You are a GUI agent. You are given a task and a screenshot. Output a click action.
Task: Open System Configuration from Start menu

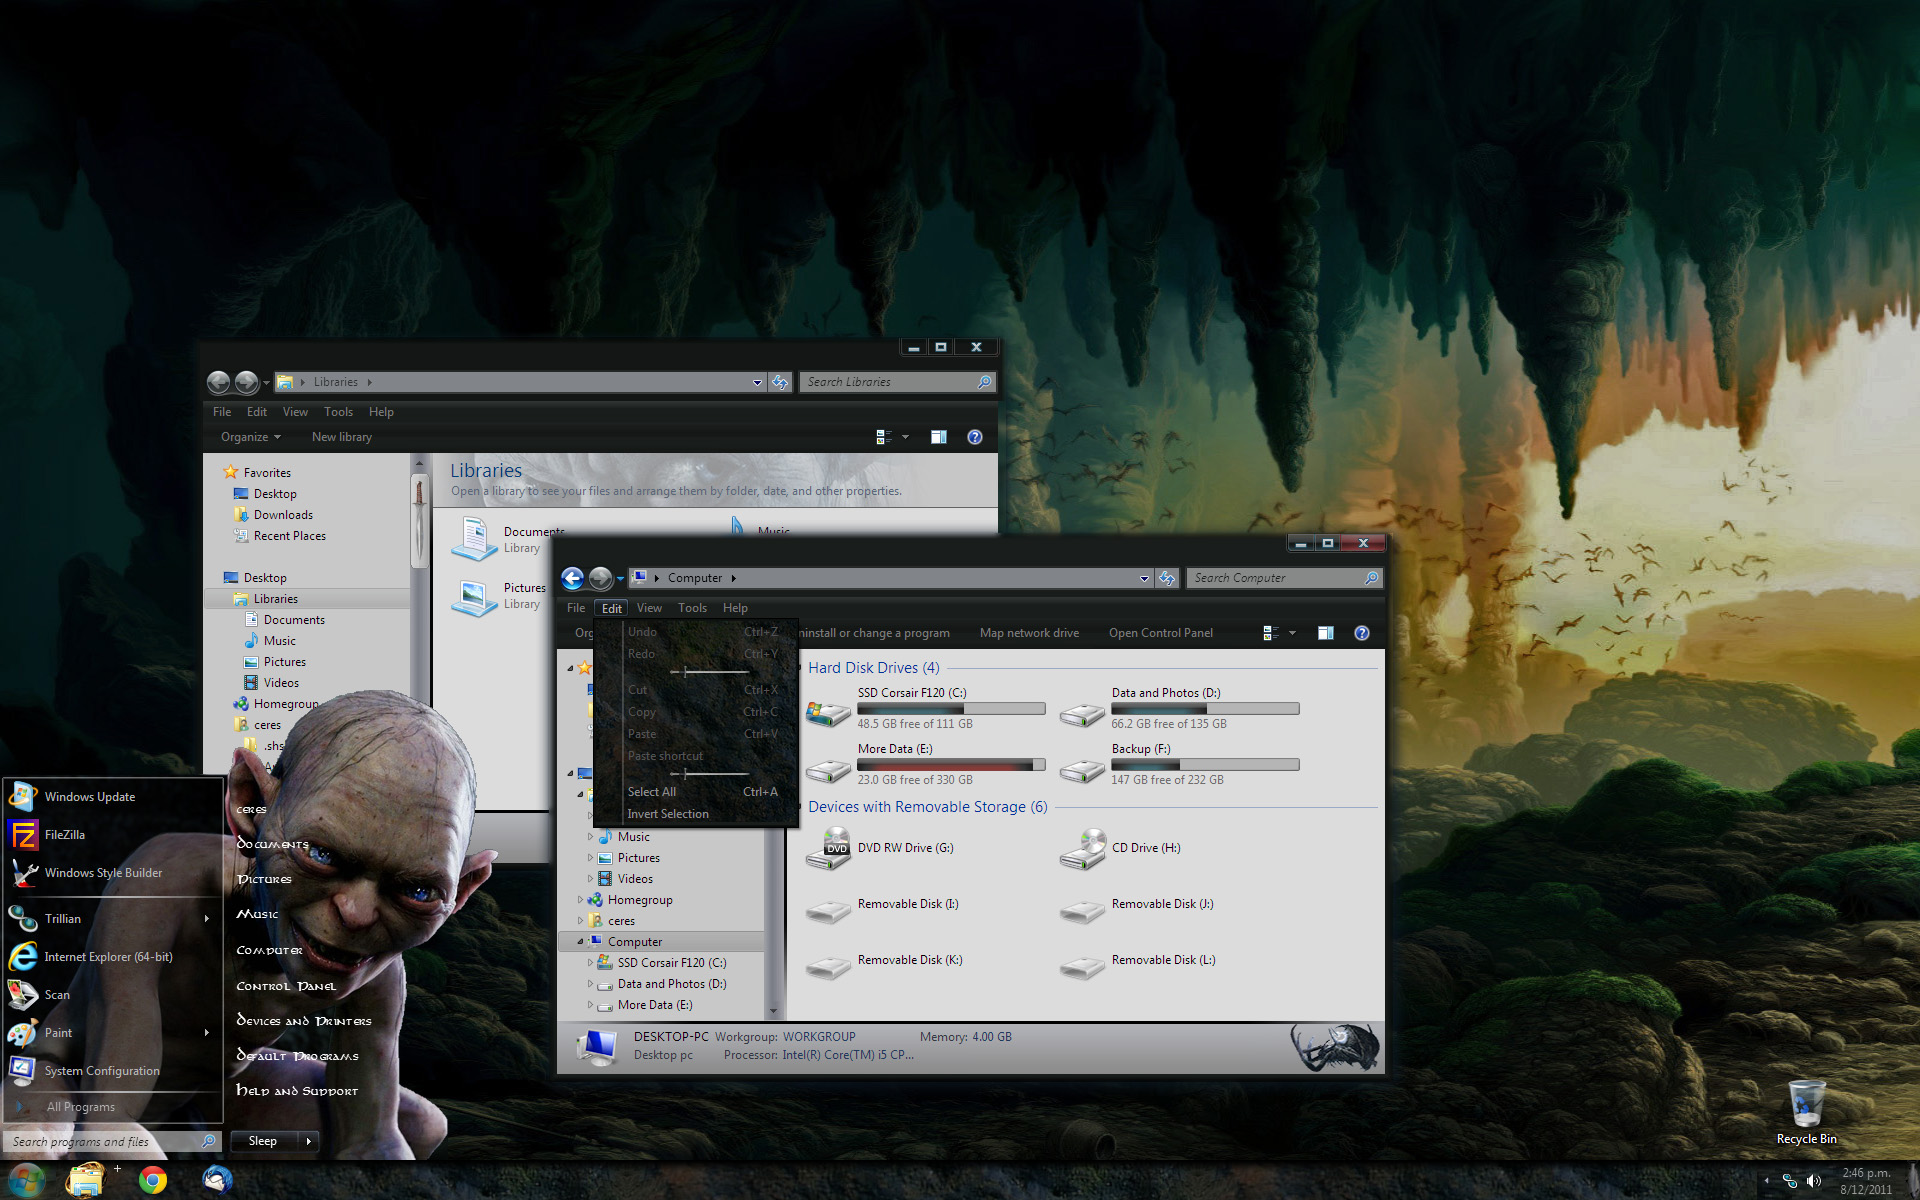(100, 1070)
